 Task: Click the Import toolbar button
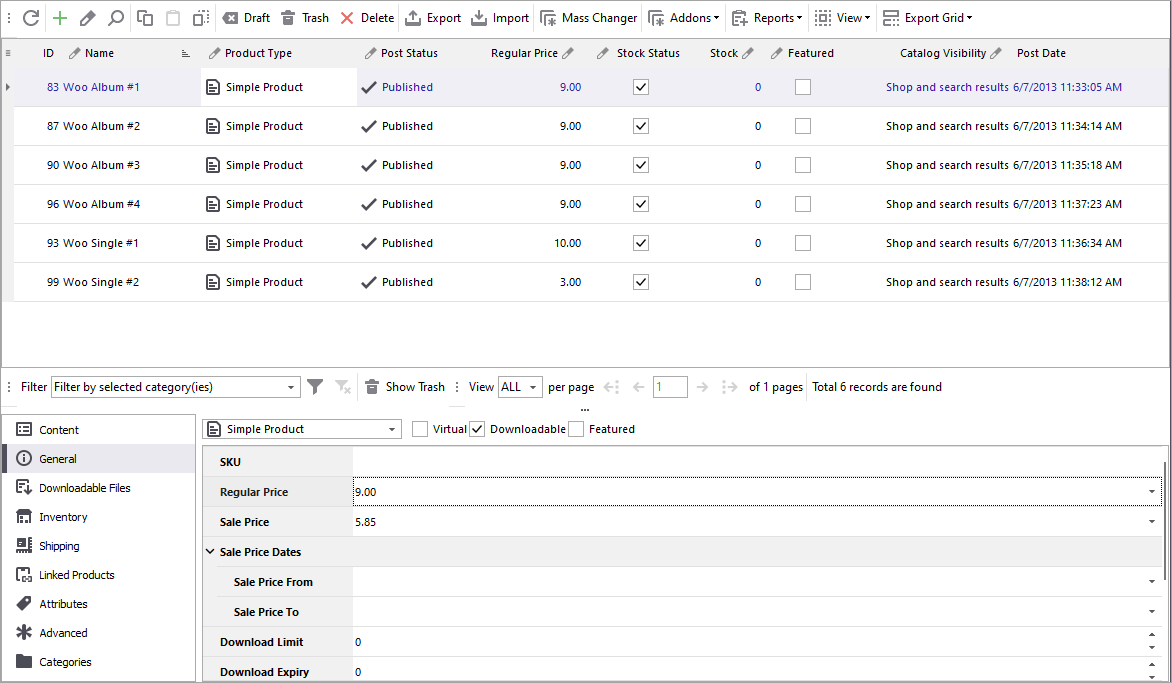[x=500, y=18]
